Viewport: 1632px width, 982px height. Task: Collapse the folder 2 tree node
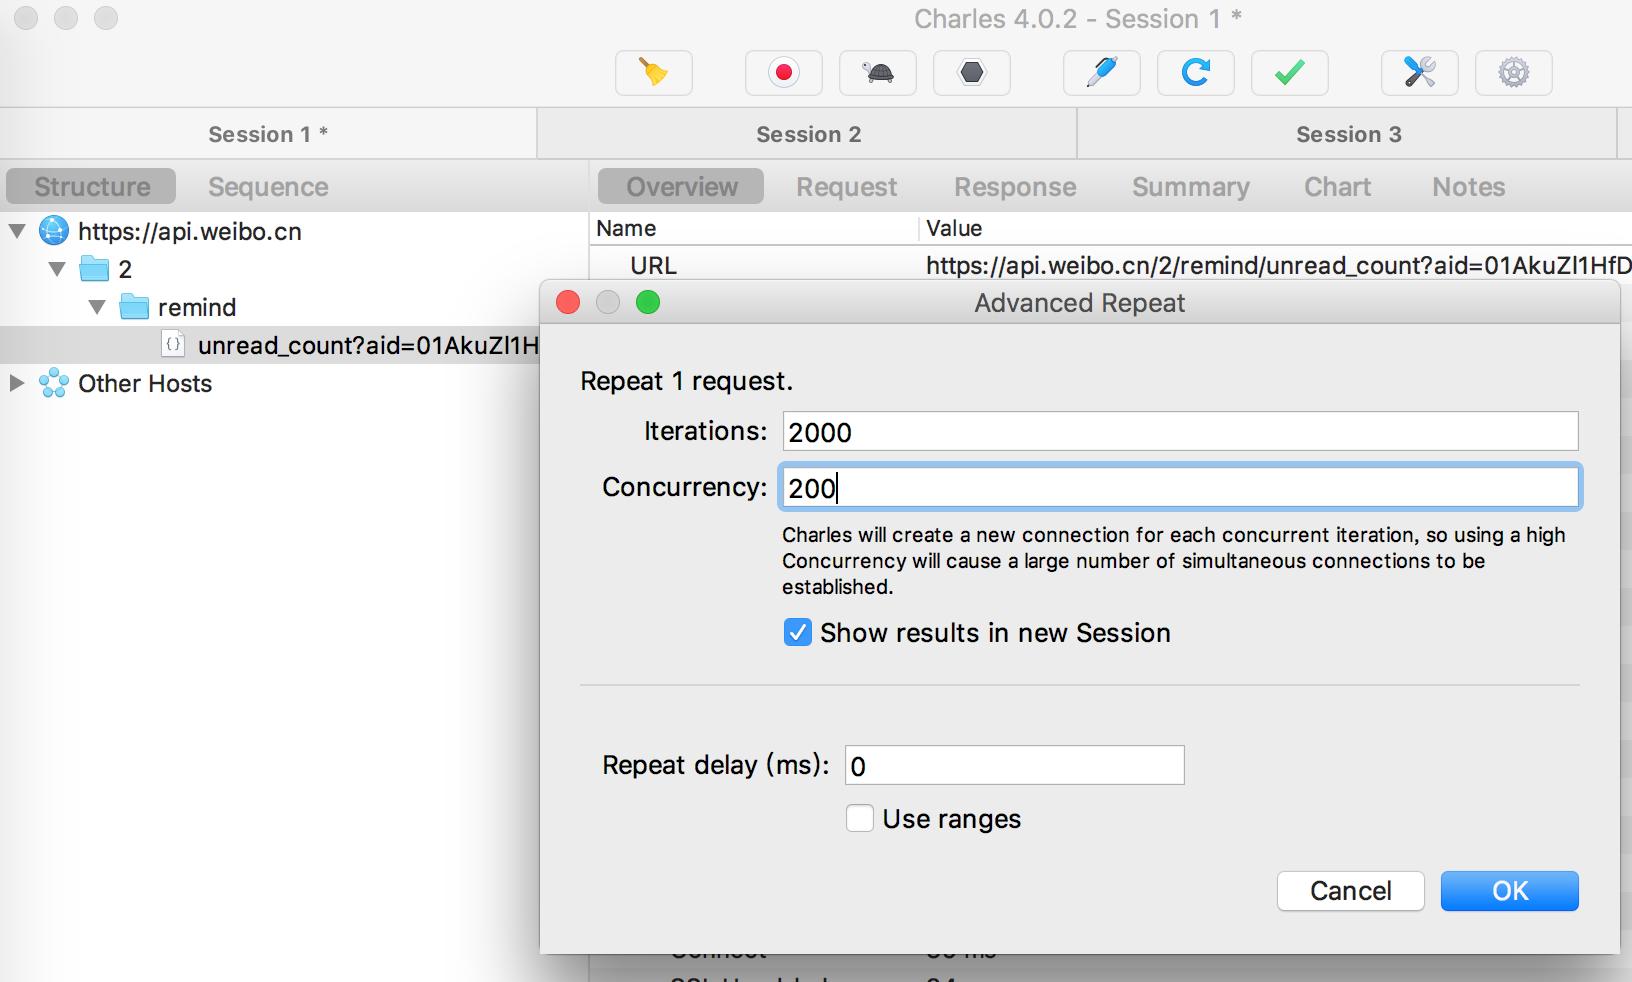(x=57, y=269)
